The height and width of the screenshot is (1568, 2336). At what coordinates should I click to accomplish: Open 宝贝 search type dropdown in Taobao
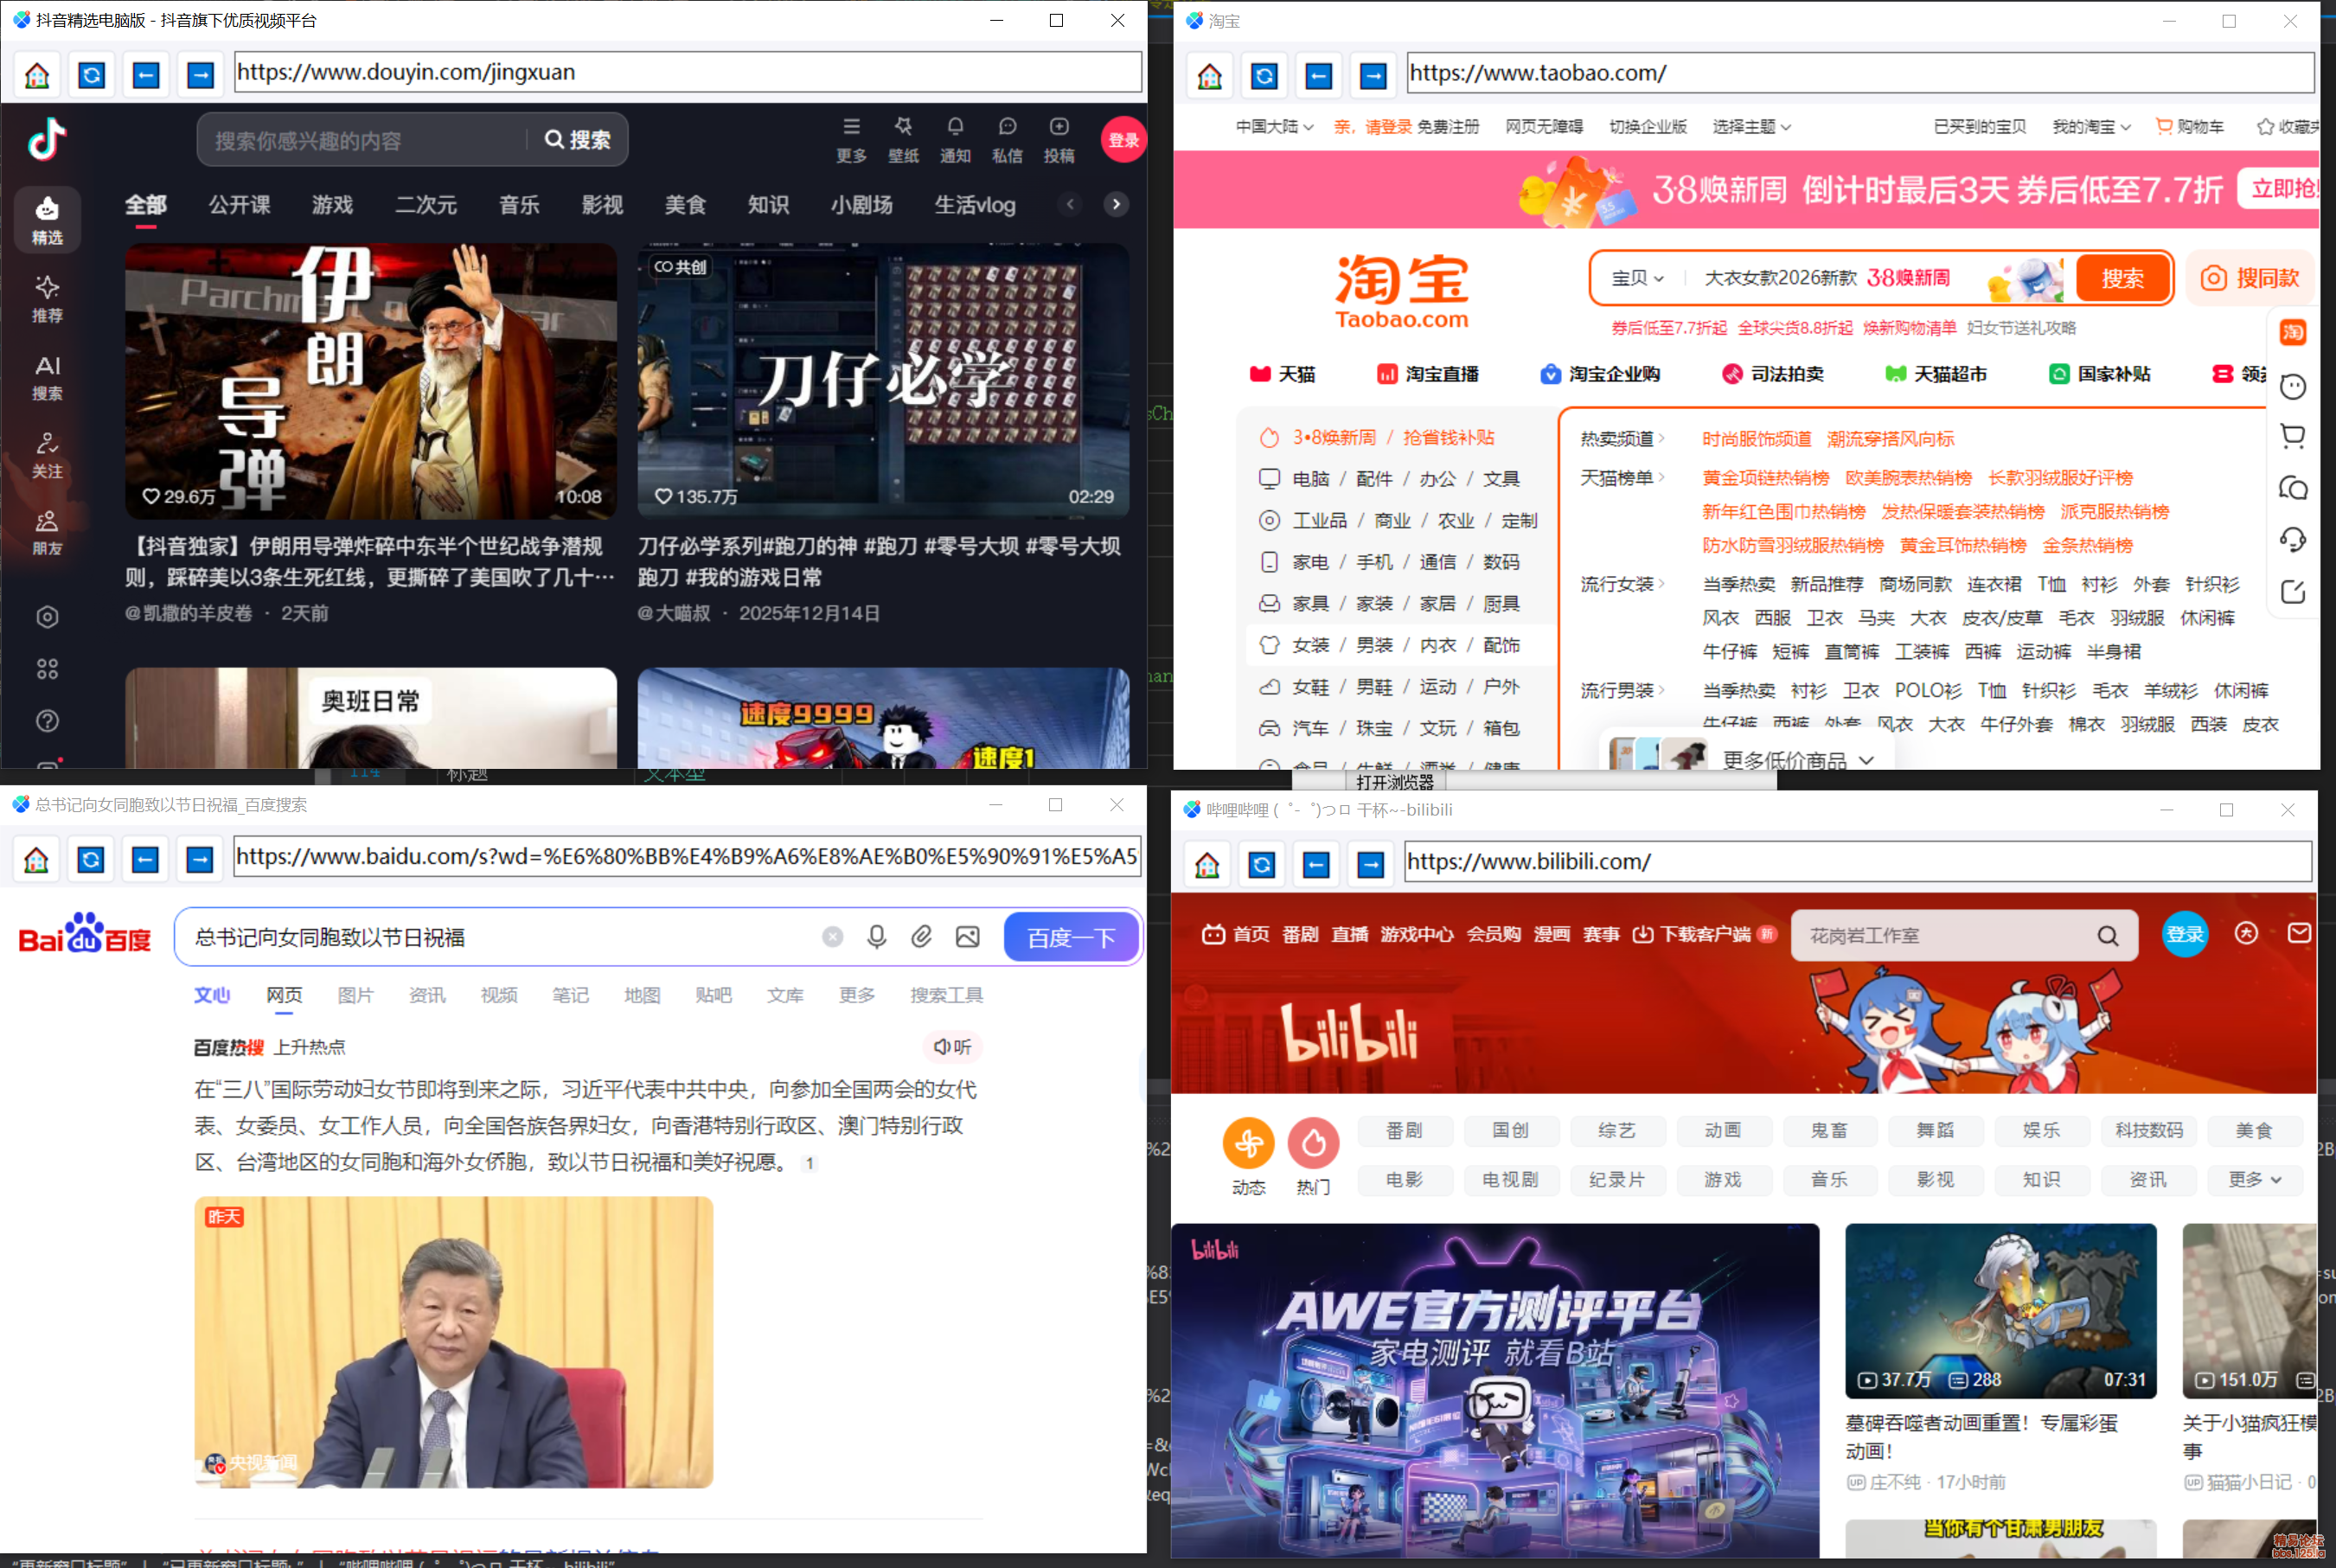pos(1638,278)
